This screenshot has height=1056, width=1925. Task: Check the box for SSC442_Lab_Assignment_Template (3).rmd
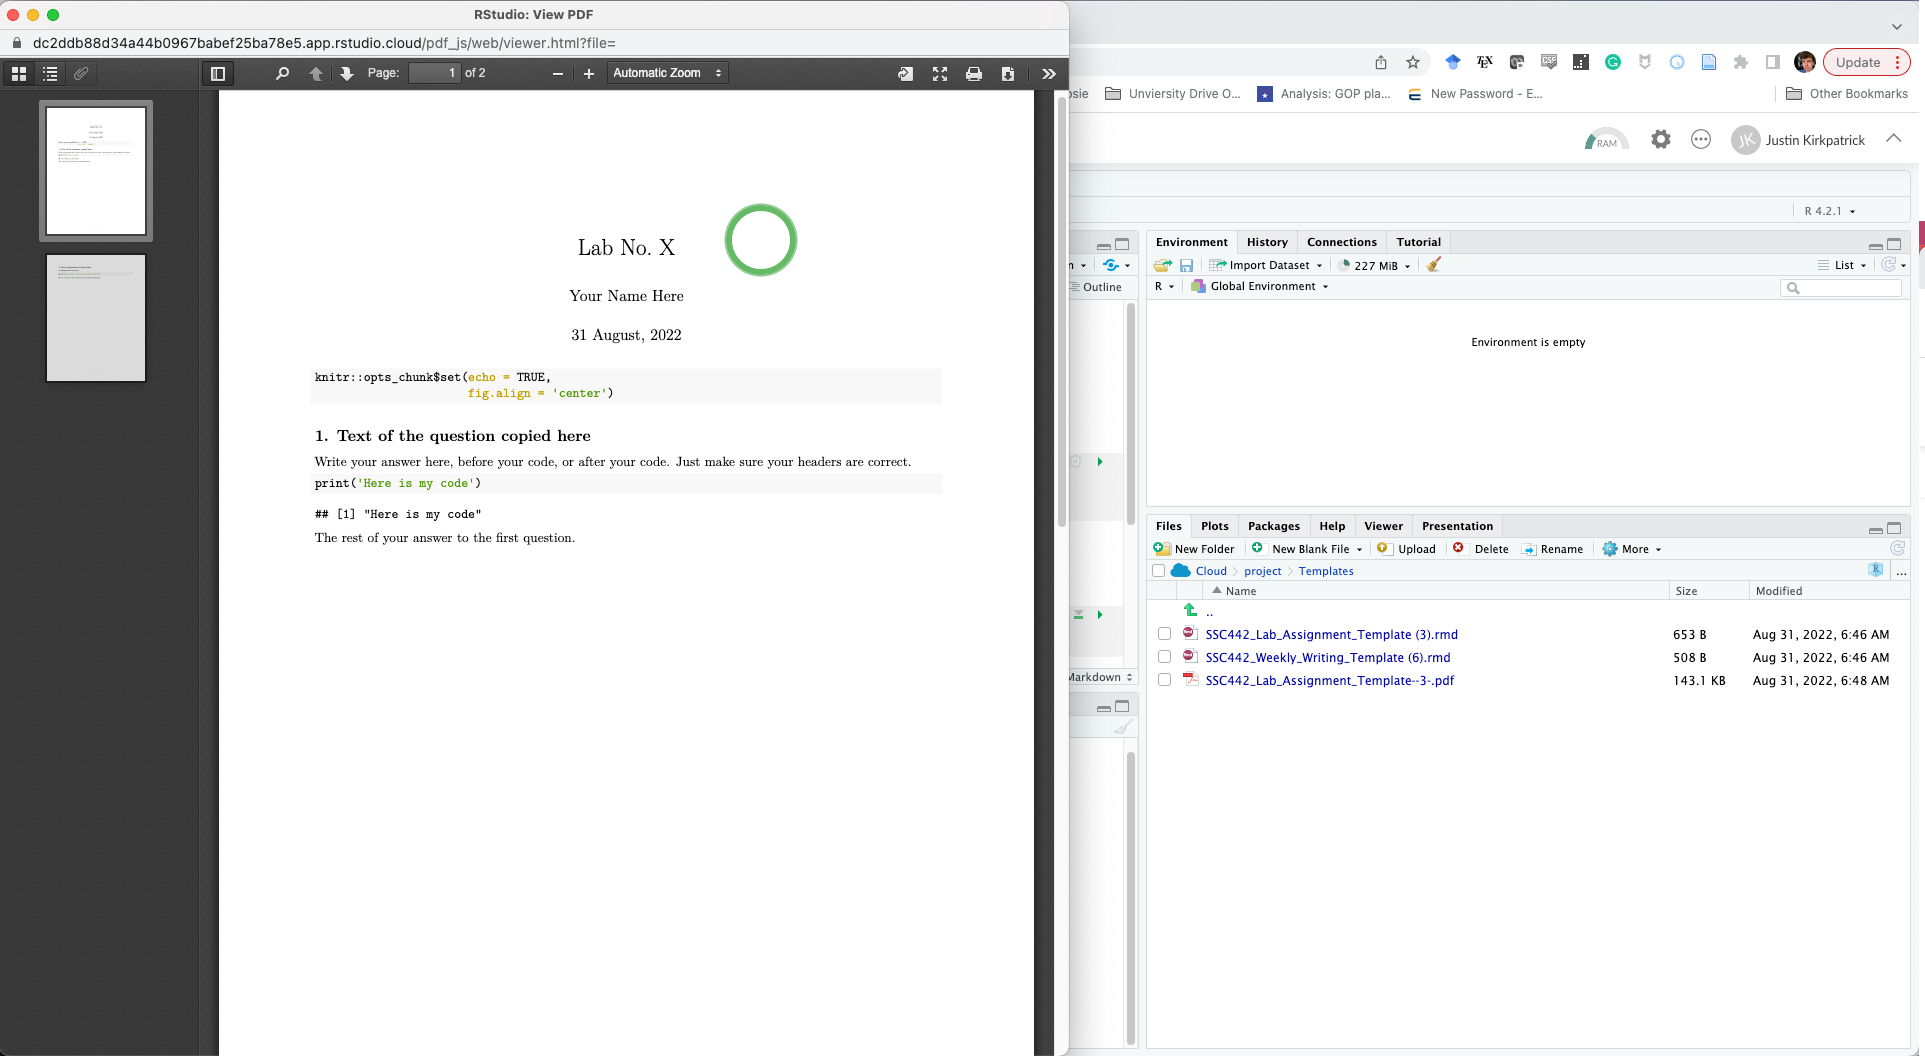click(x=1164, y=634)
